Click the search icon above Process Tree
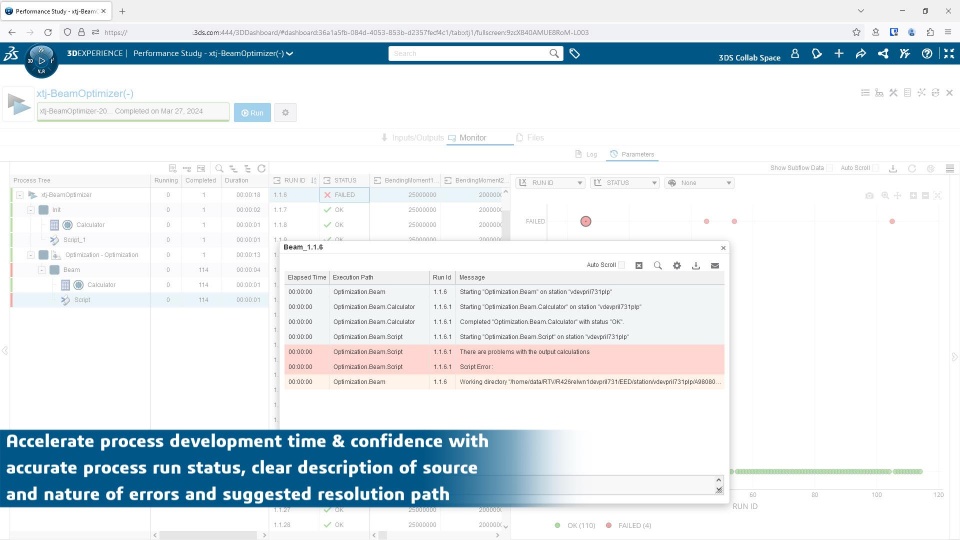The height and width of the screenshot is (540, 960). pos(219,168)
